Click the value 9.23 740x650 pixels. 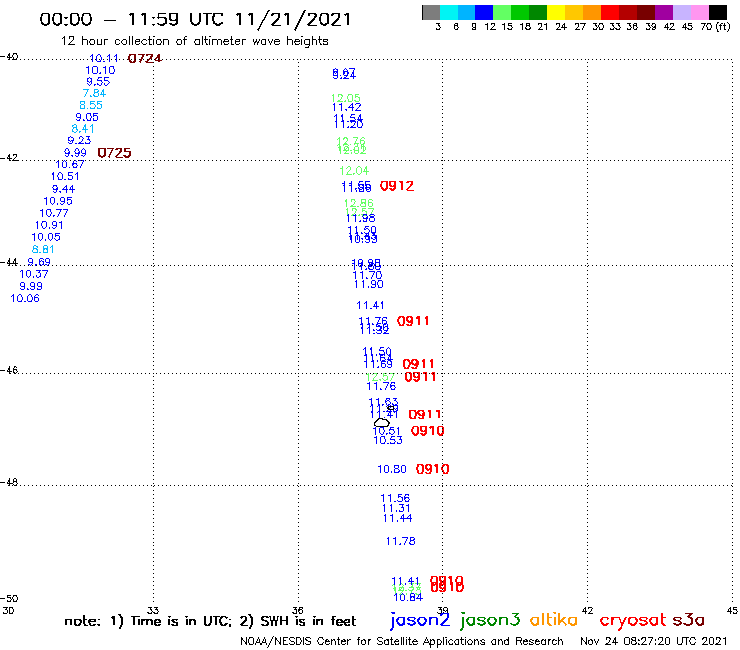tap(79, 140)
